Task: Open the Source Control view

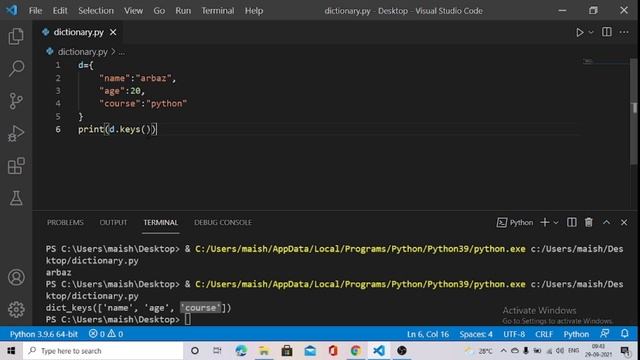Action: click(16, 101)
